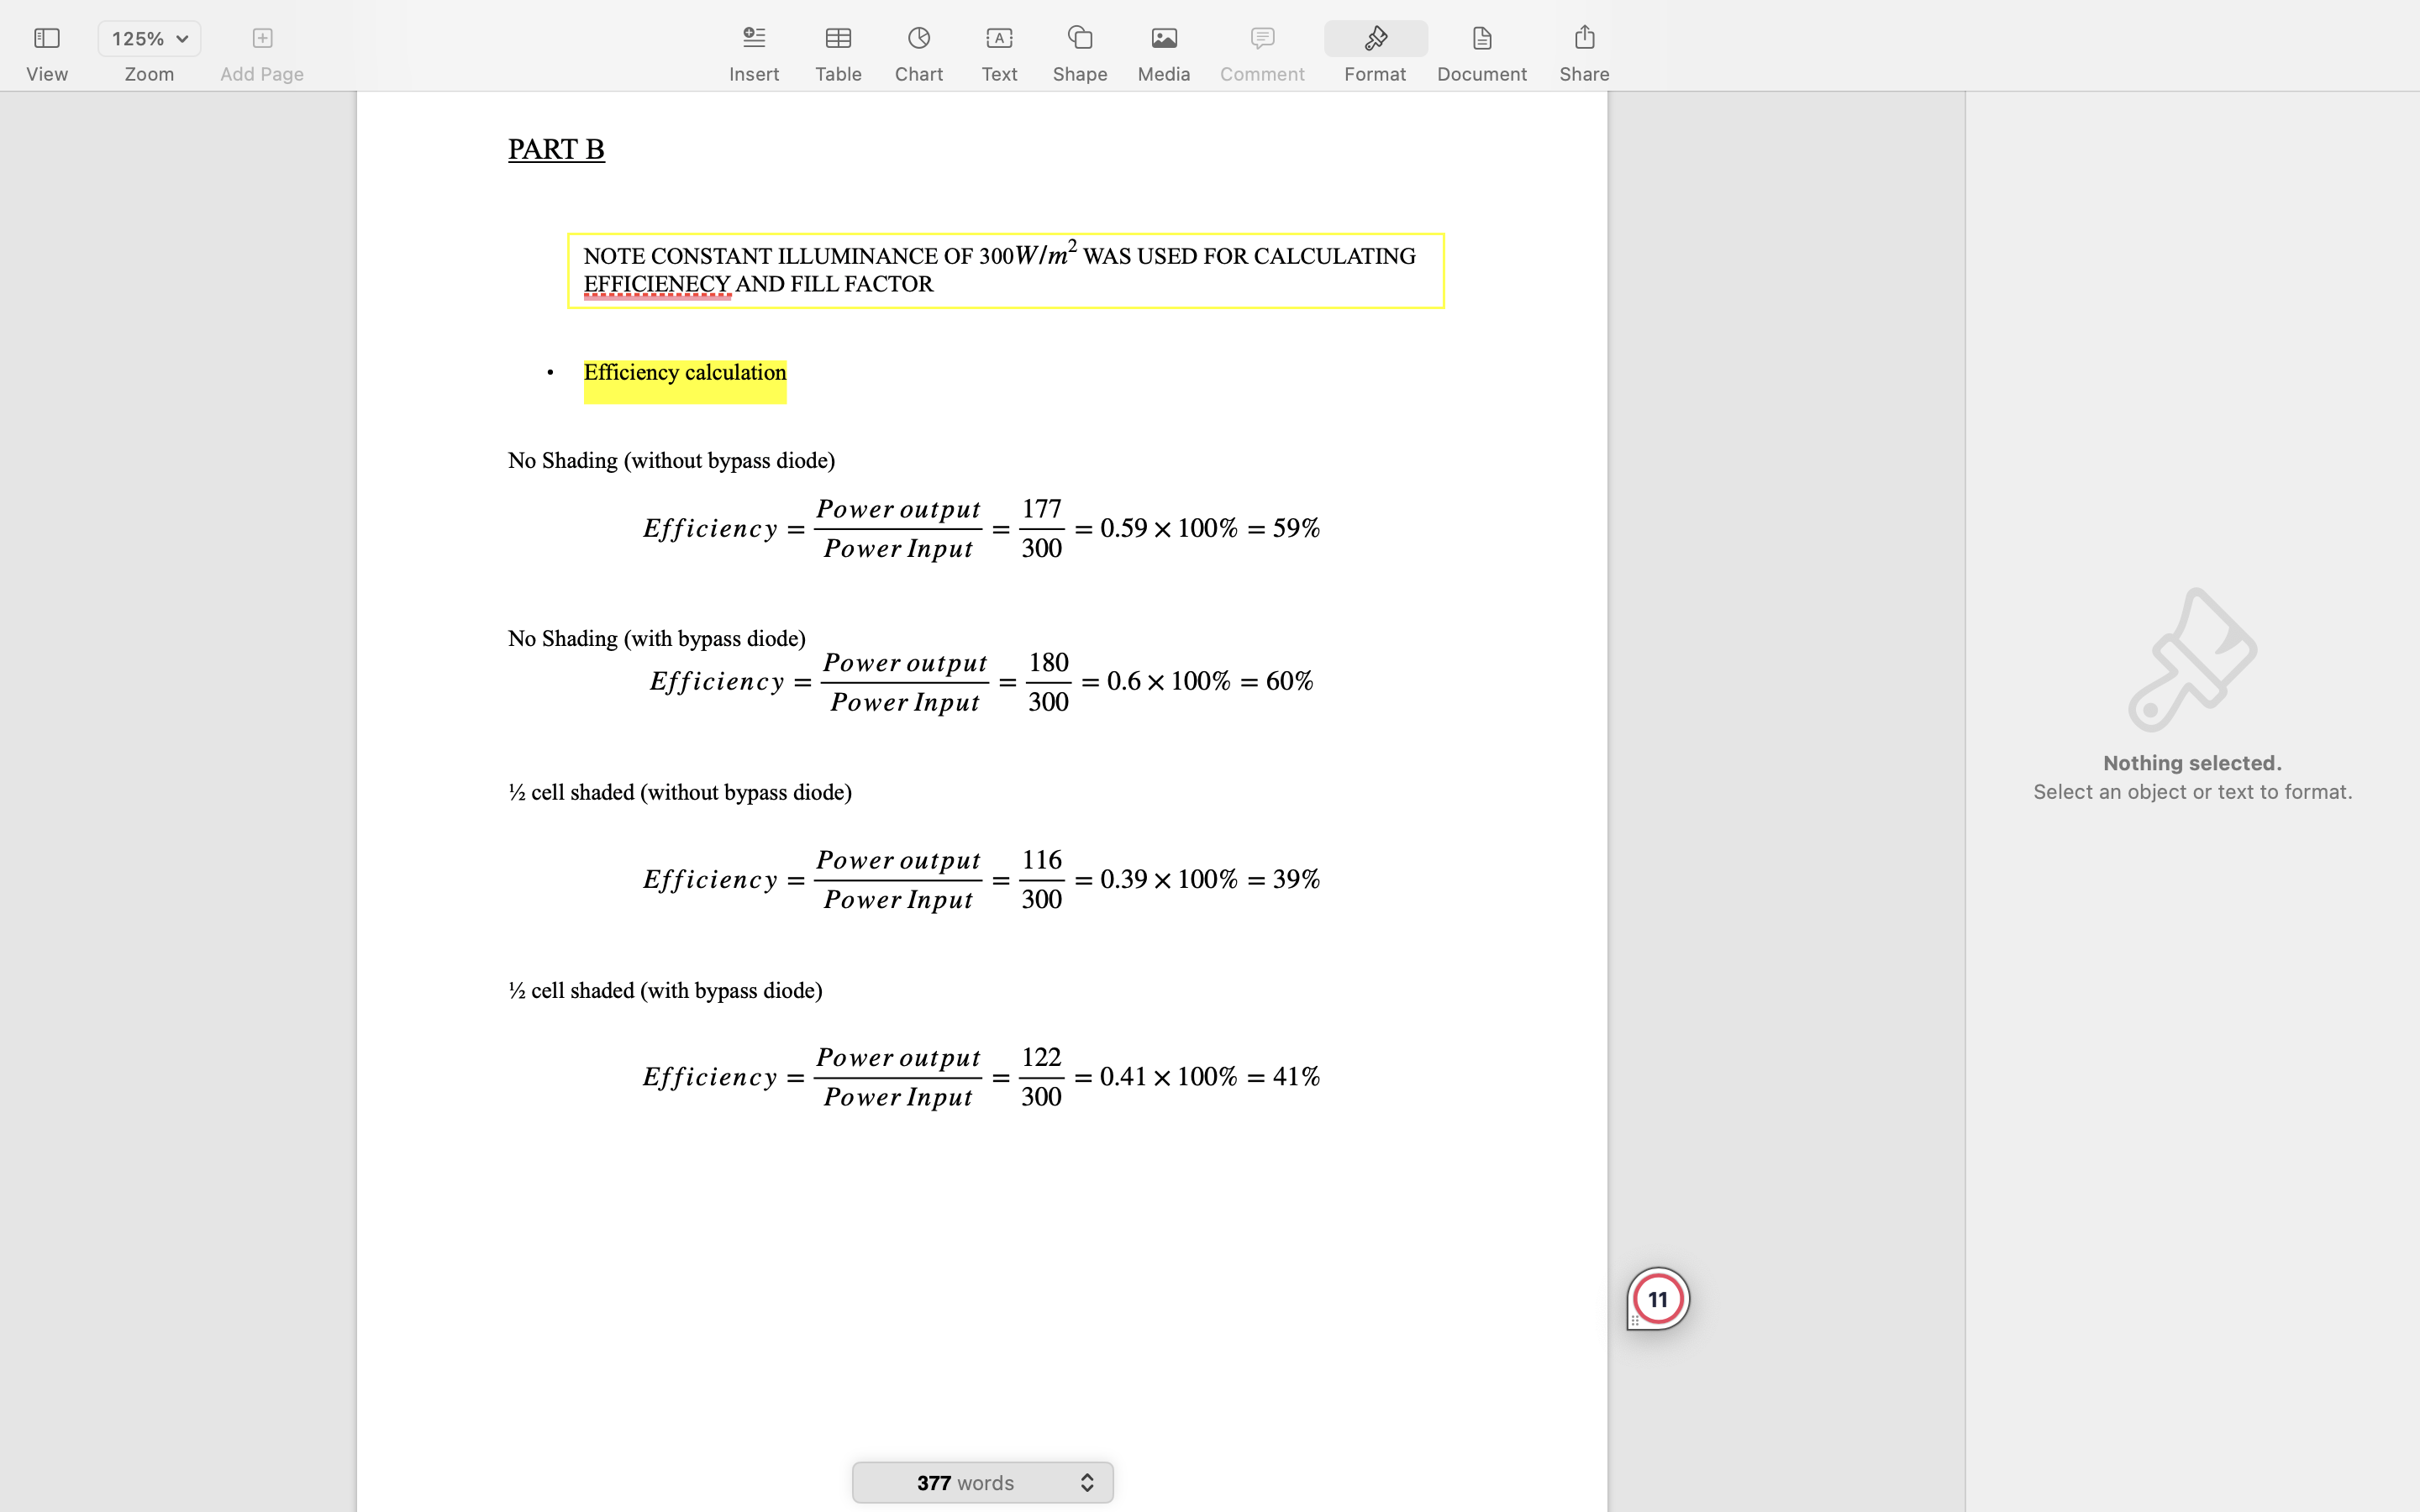Share the document
This screenshot has height=1512, width=2420.
pyautogui.click(x=1583, y=46)
